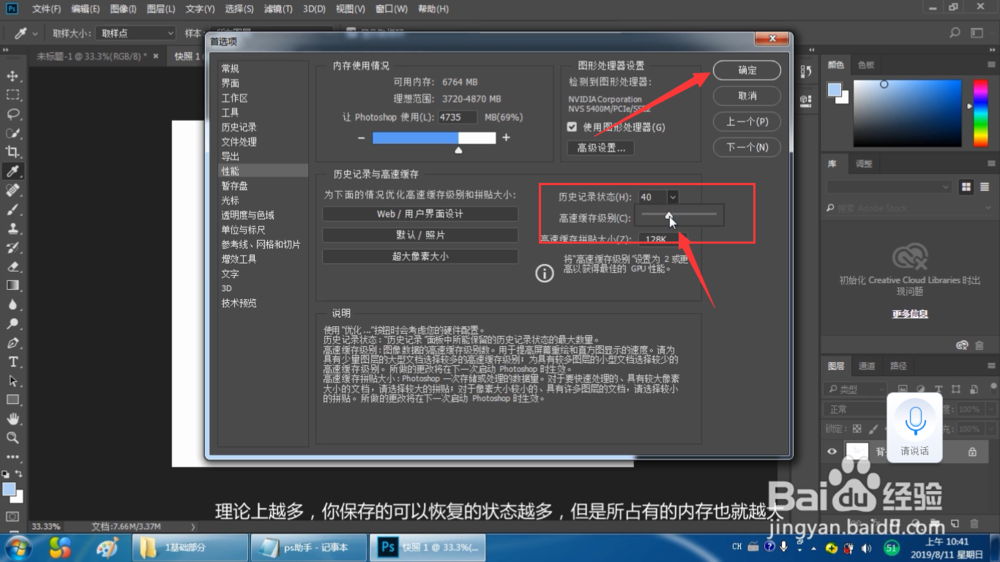Open the library selection dropdown
The height and width of the screenshot is (562, 1000).
(x=889, y=187)
